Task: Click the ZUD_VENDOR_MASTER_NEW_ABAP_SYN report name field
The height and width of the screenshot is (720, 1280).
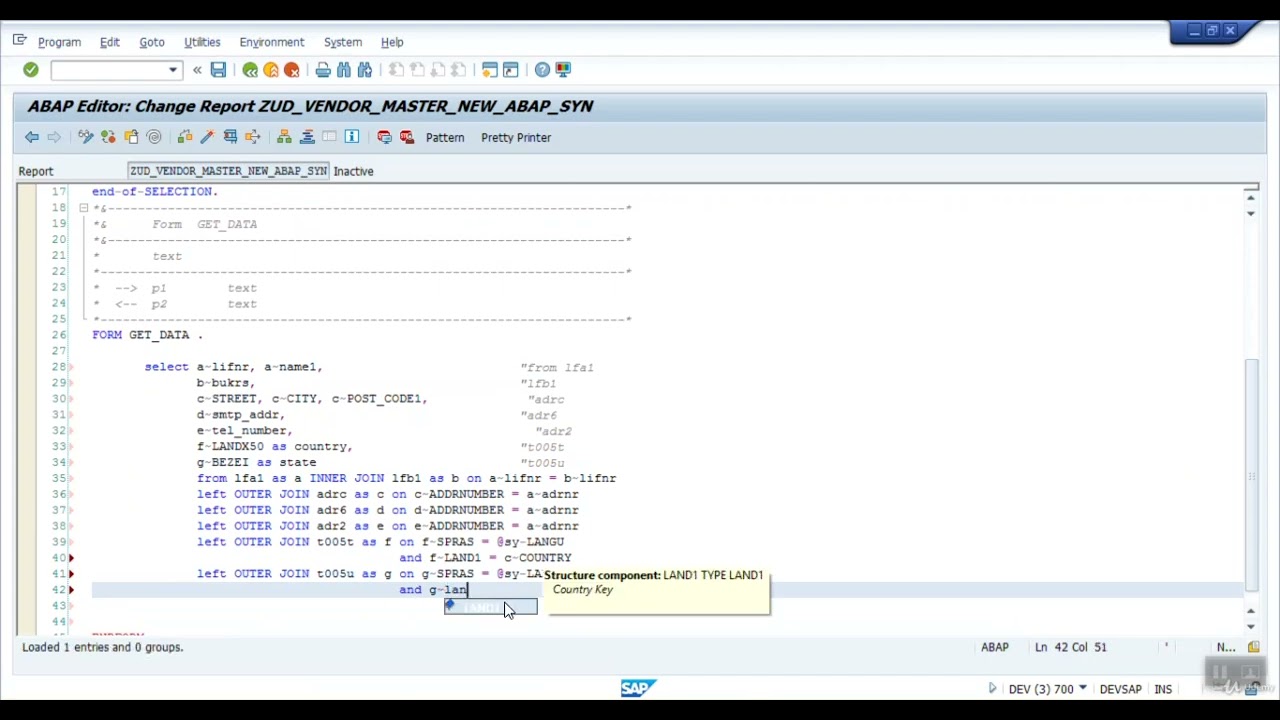Action: (228, 171)
